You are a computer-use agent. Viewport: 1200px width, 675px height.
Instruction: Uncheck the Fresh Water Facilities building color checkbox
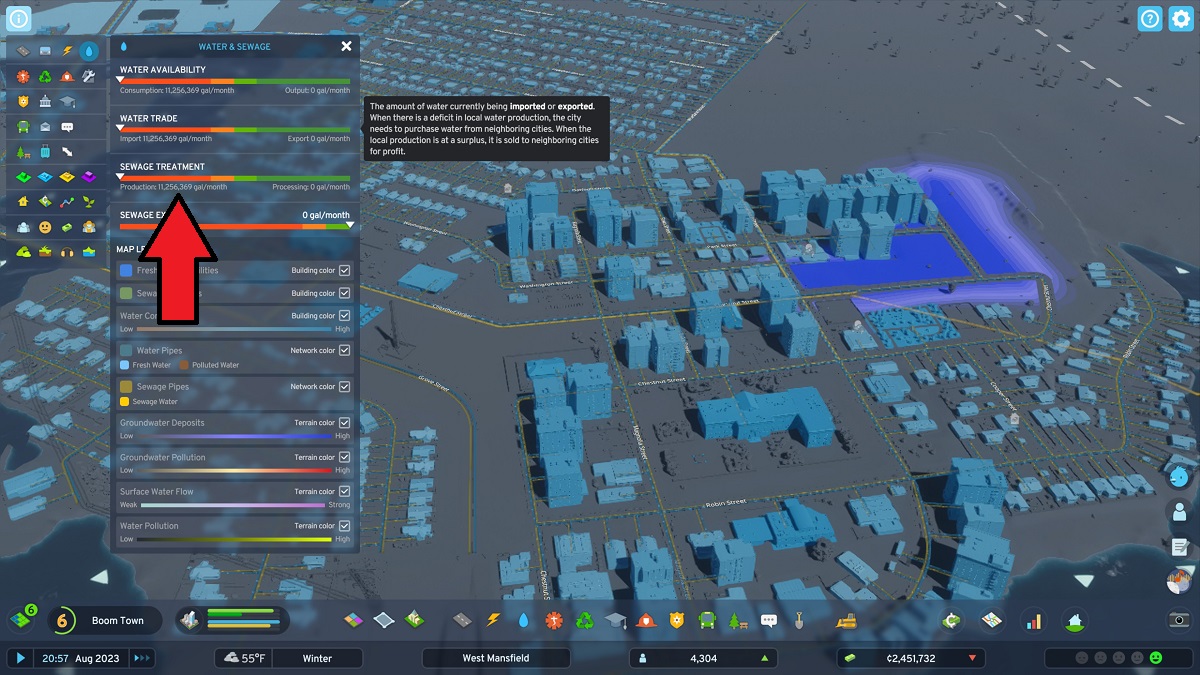tap(345, 270)
